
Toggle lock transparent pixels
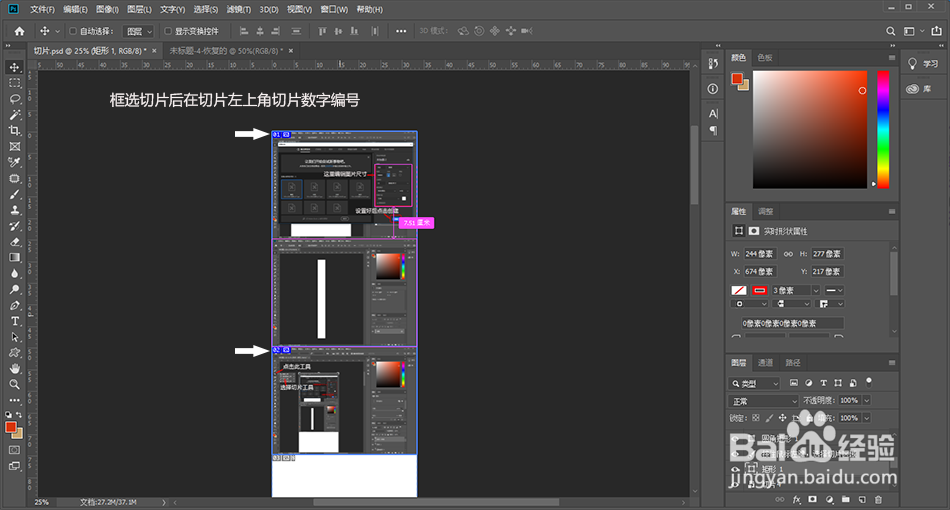click(756, 418)
